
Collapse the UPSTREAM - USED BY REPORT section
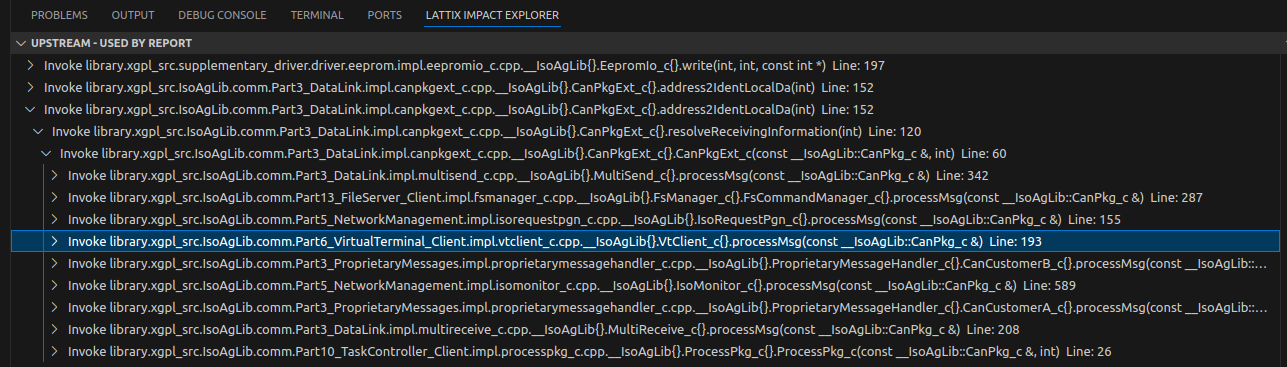point(22,44)
